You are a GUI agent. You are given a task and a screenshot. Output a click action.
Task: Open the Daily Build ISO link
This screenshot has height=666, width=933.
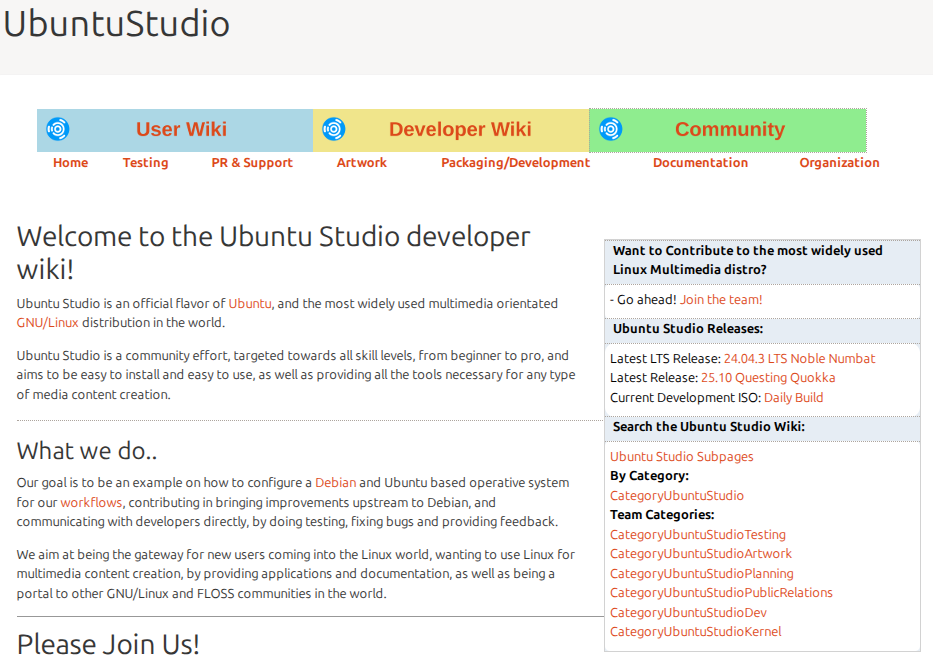793,397
